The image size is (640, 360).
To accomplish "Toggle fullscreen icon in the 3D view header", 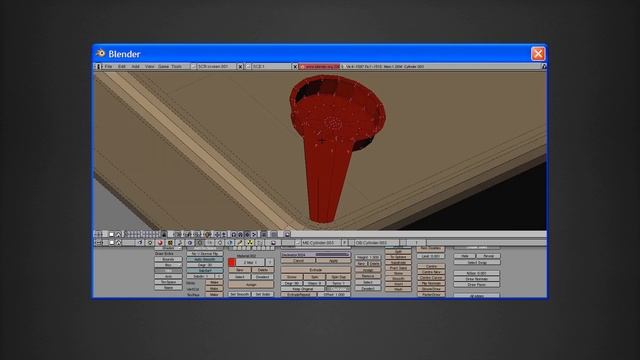I will pyautogui.click(x=111, y=234).
